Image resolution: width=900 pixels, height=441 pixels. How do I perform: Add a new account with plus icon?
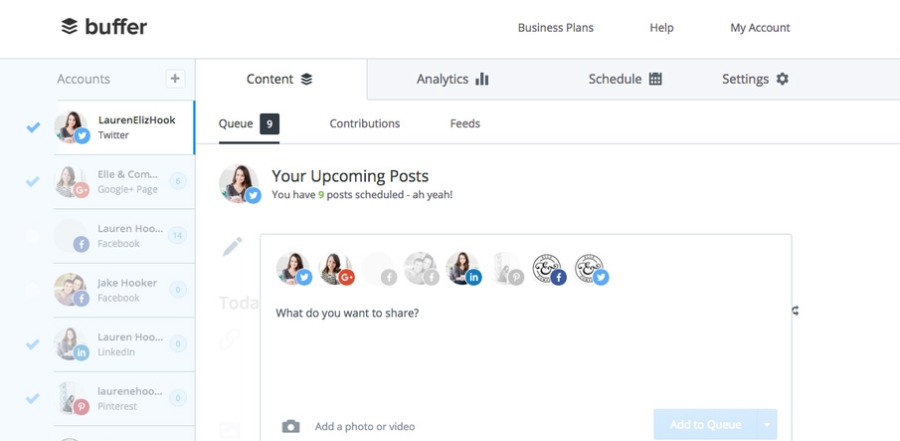(x=176, y=79)
